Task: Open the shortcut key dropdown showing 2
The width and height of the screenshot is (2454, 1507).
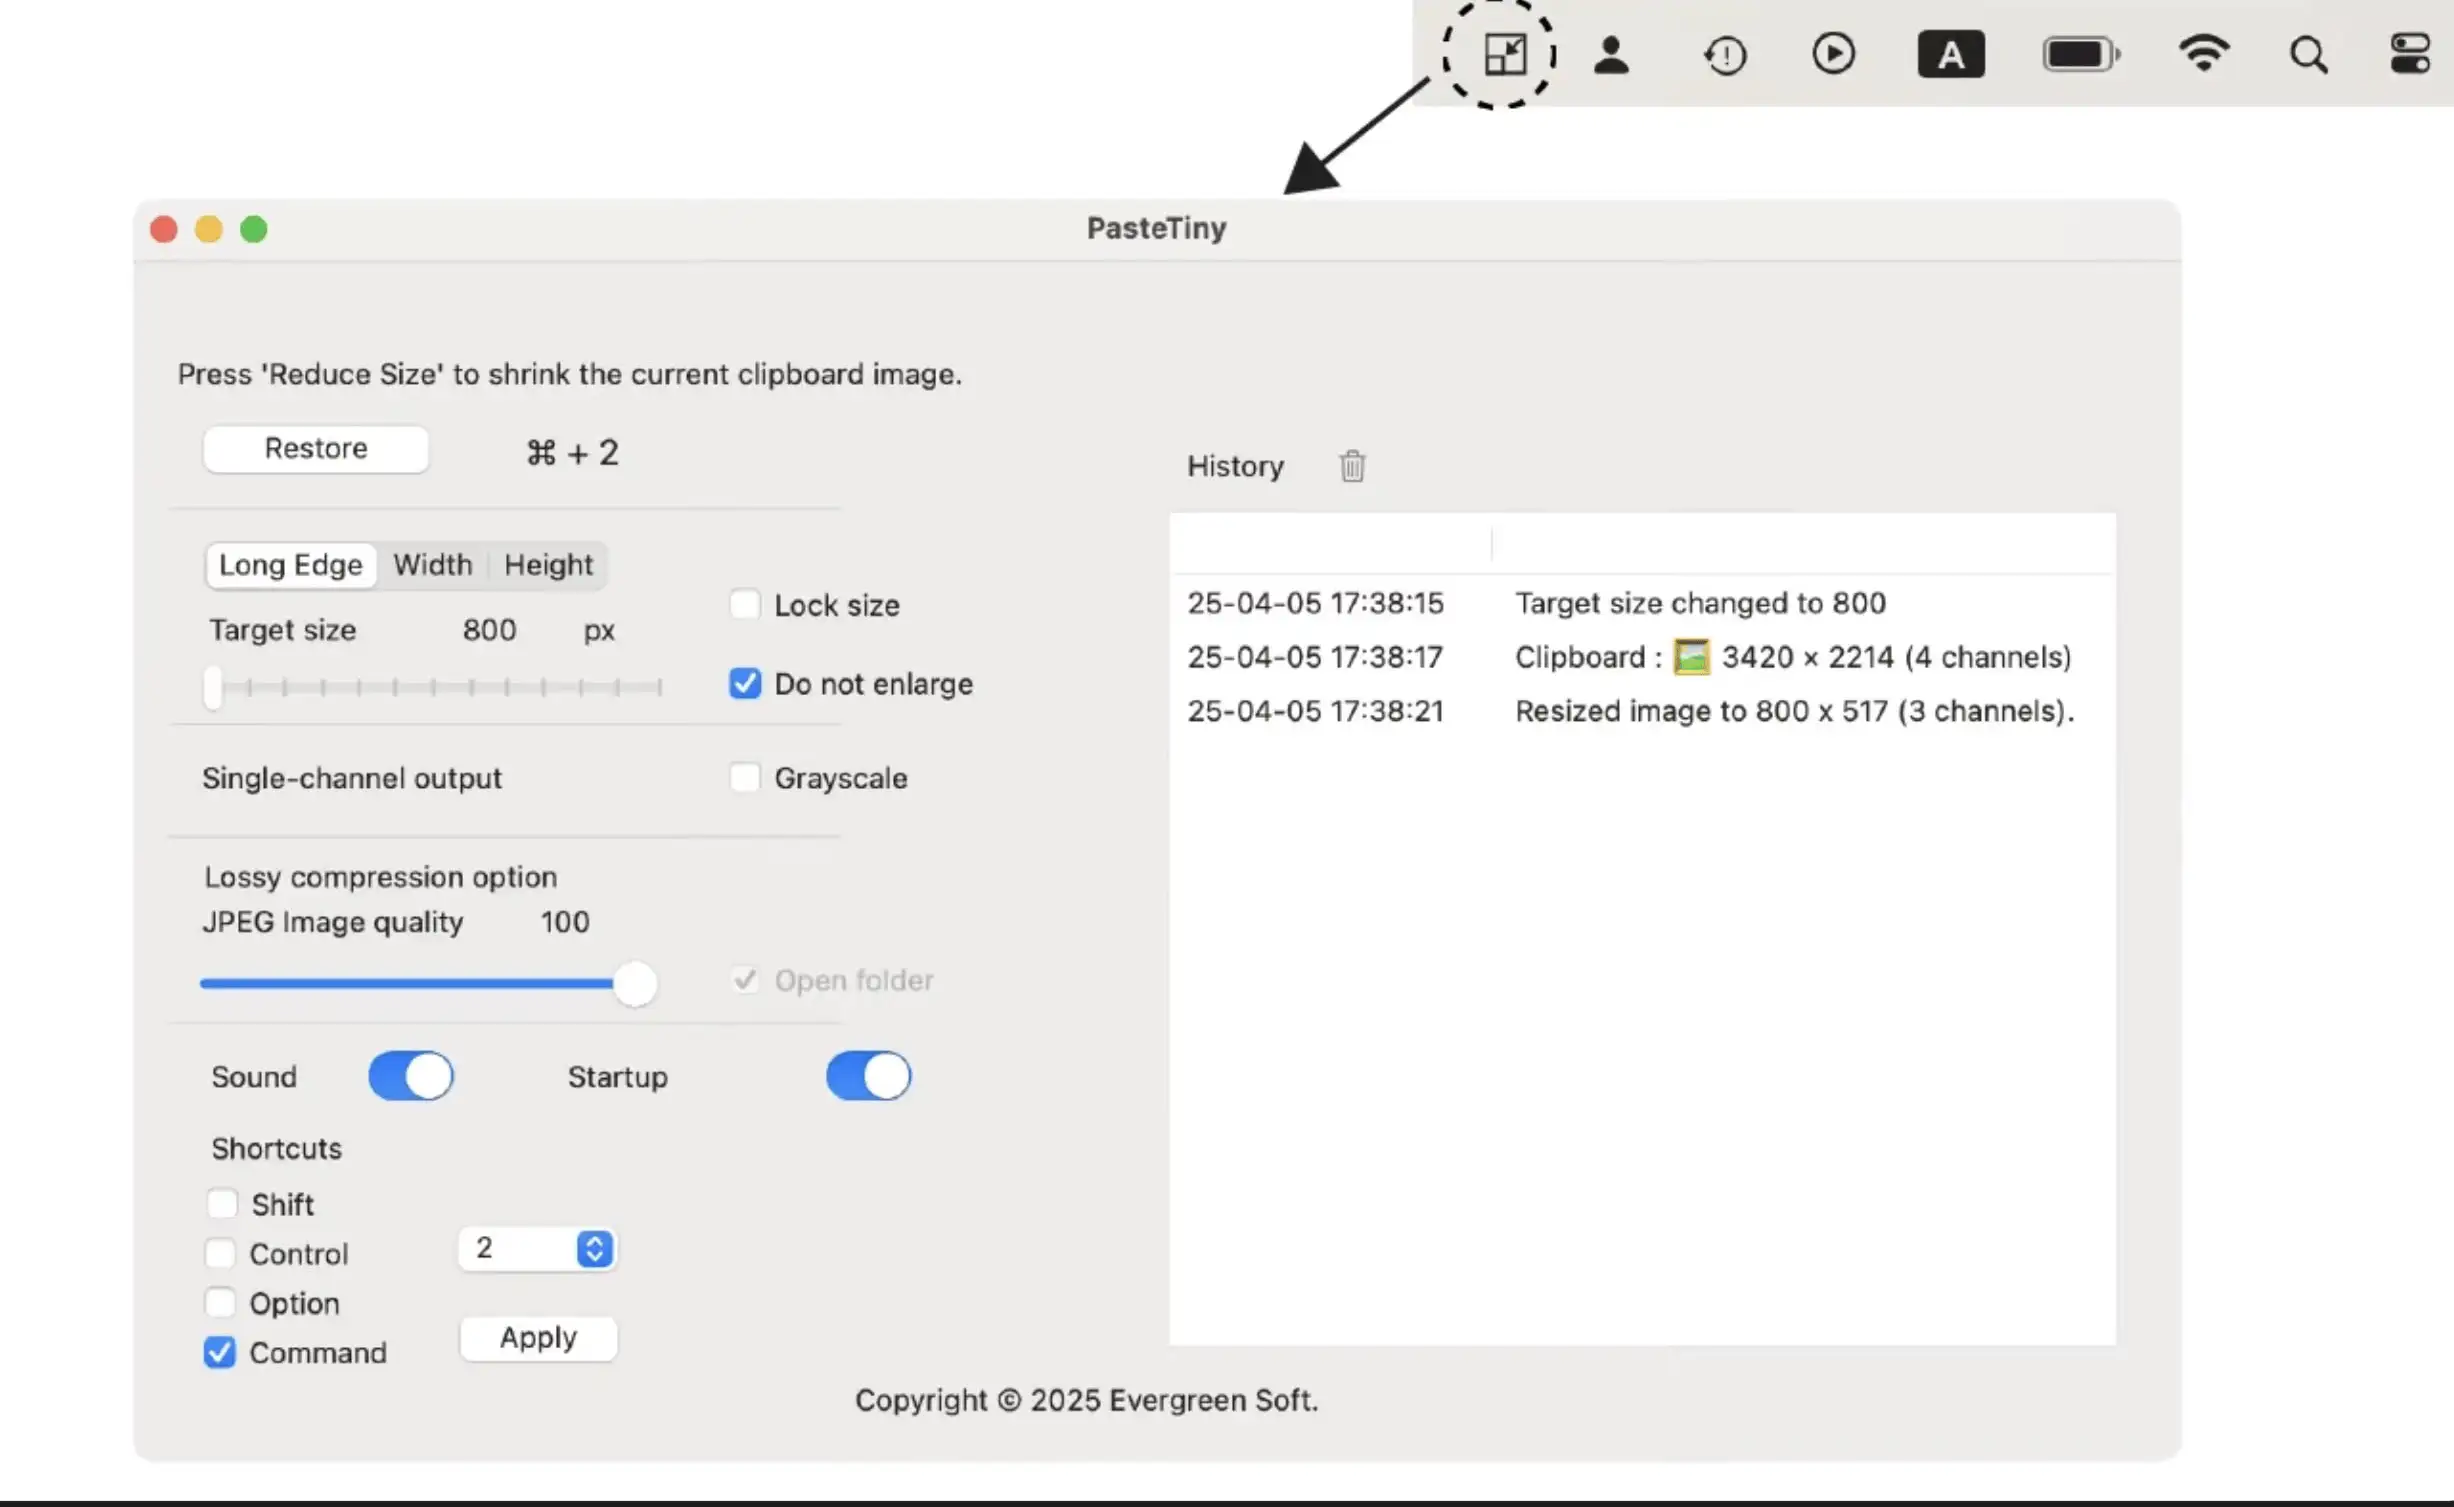Action: tap(537, 1248)
